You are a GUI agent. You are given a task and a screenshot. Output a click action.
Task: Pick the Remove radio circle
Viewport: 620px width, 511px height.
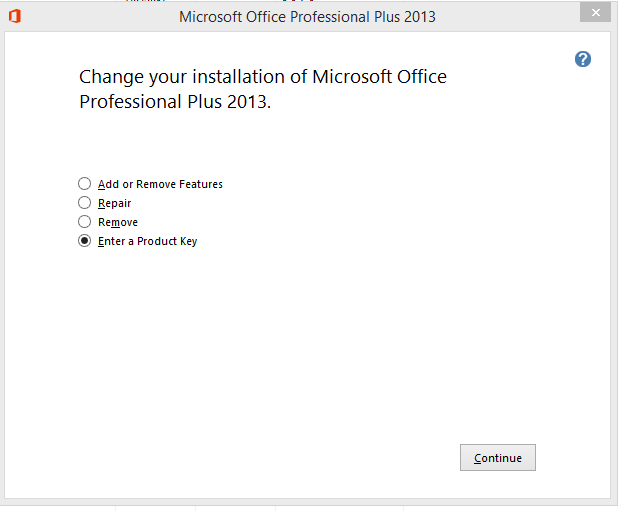84,221
